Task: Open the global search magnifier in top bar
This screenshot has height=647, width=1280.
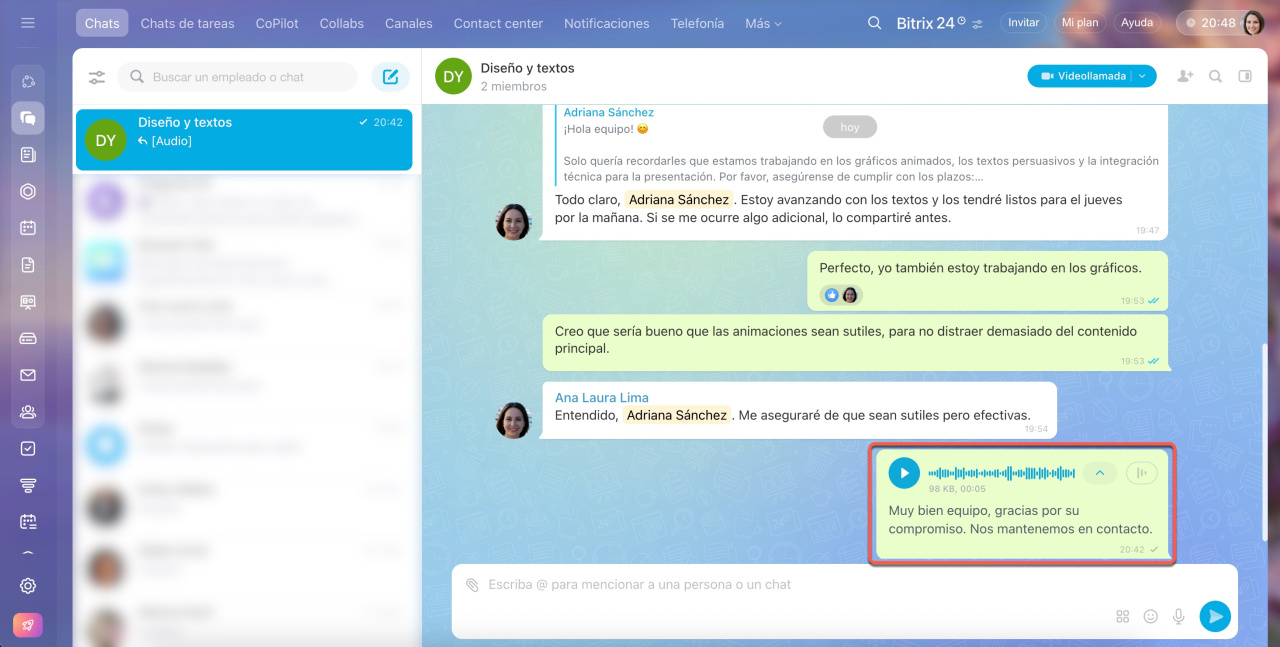Action: (x=875, y=23)
